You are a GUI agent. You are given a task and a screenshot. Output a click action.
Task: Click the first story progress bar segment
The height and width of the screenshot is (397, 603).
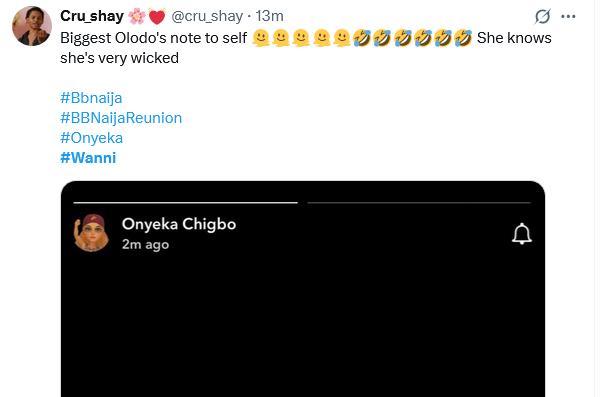[x=185, y=202]
